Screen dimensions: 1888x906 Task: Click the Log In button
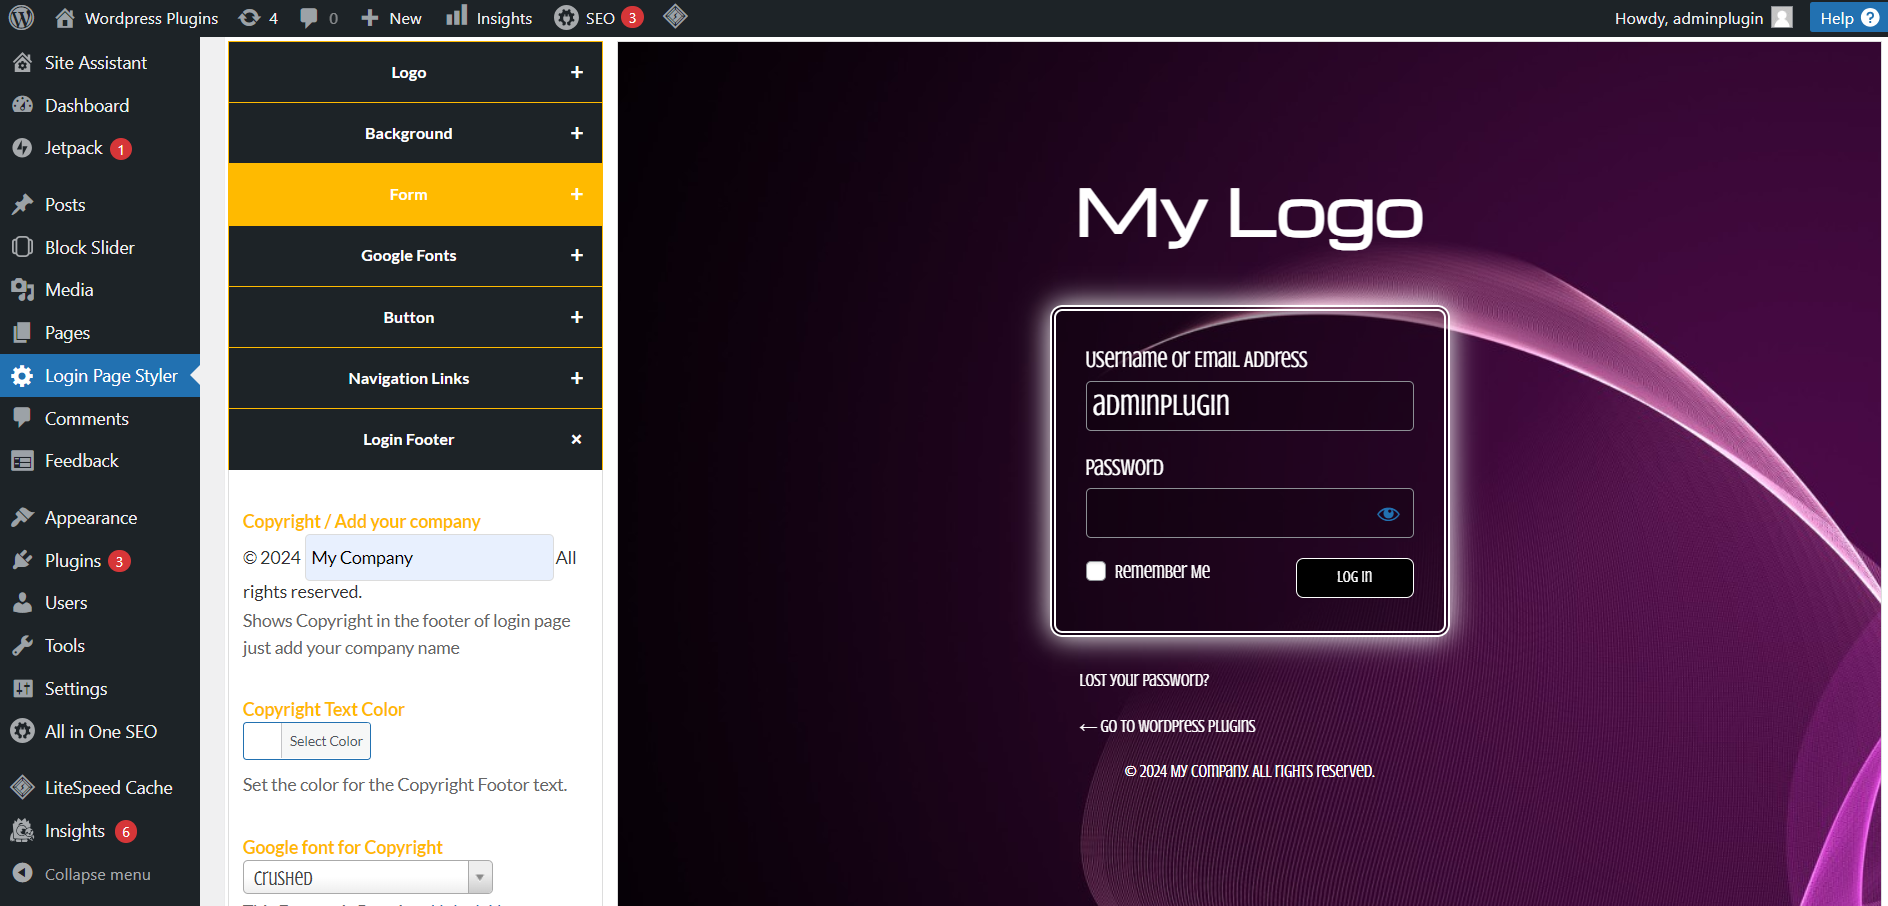(x=1354, y=577)
